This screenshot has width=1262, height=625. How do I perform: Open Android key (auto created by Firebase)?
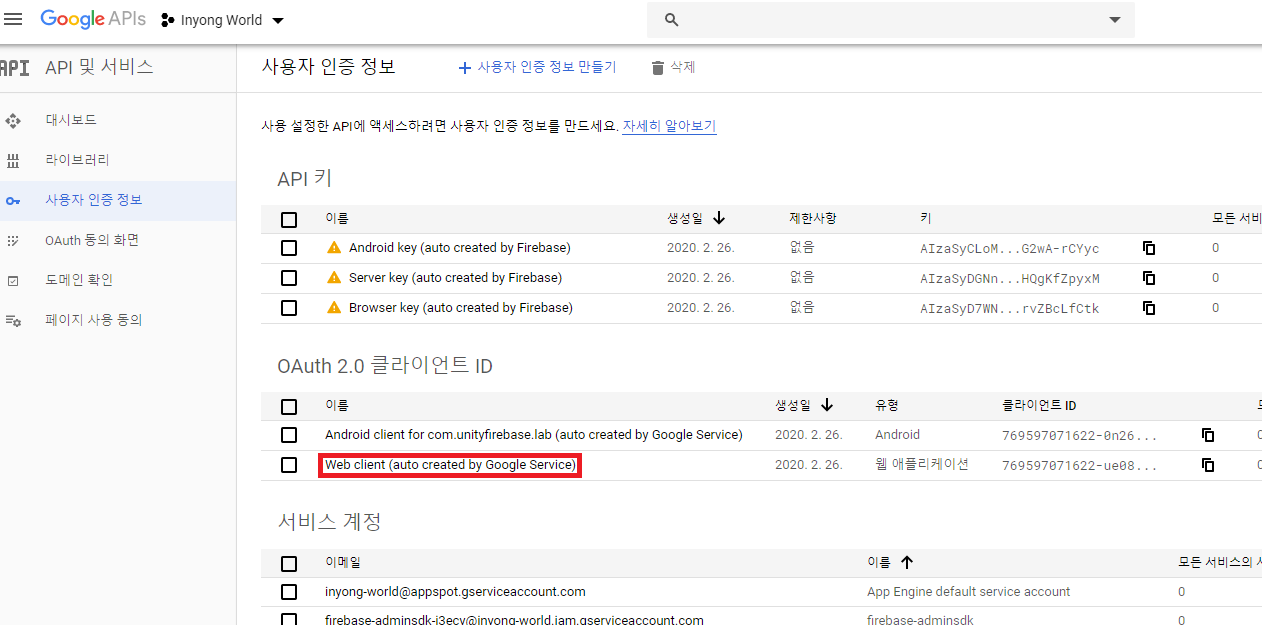click(x=460, y=248)
